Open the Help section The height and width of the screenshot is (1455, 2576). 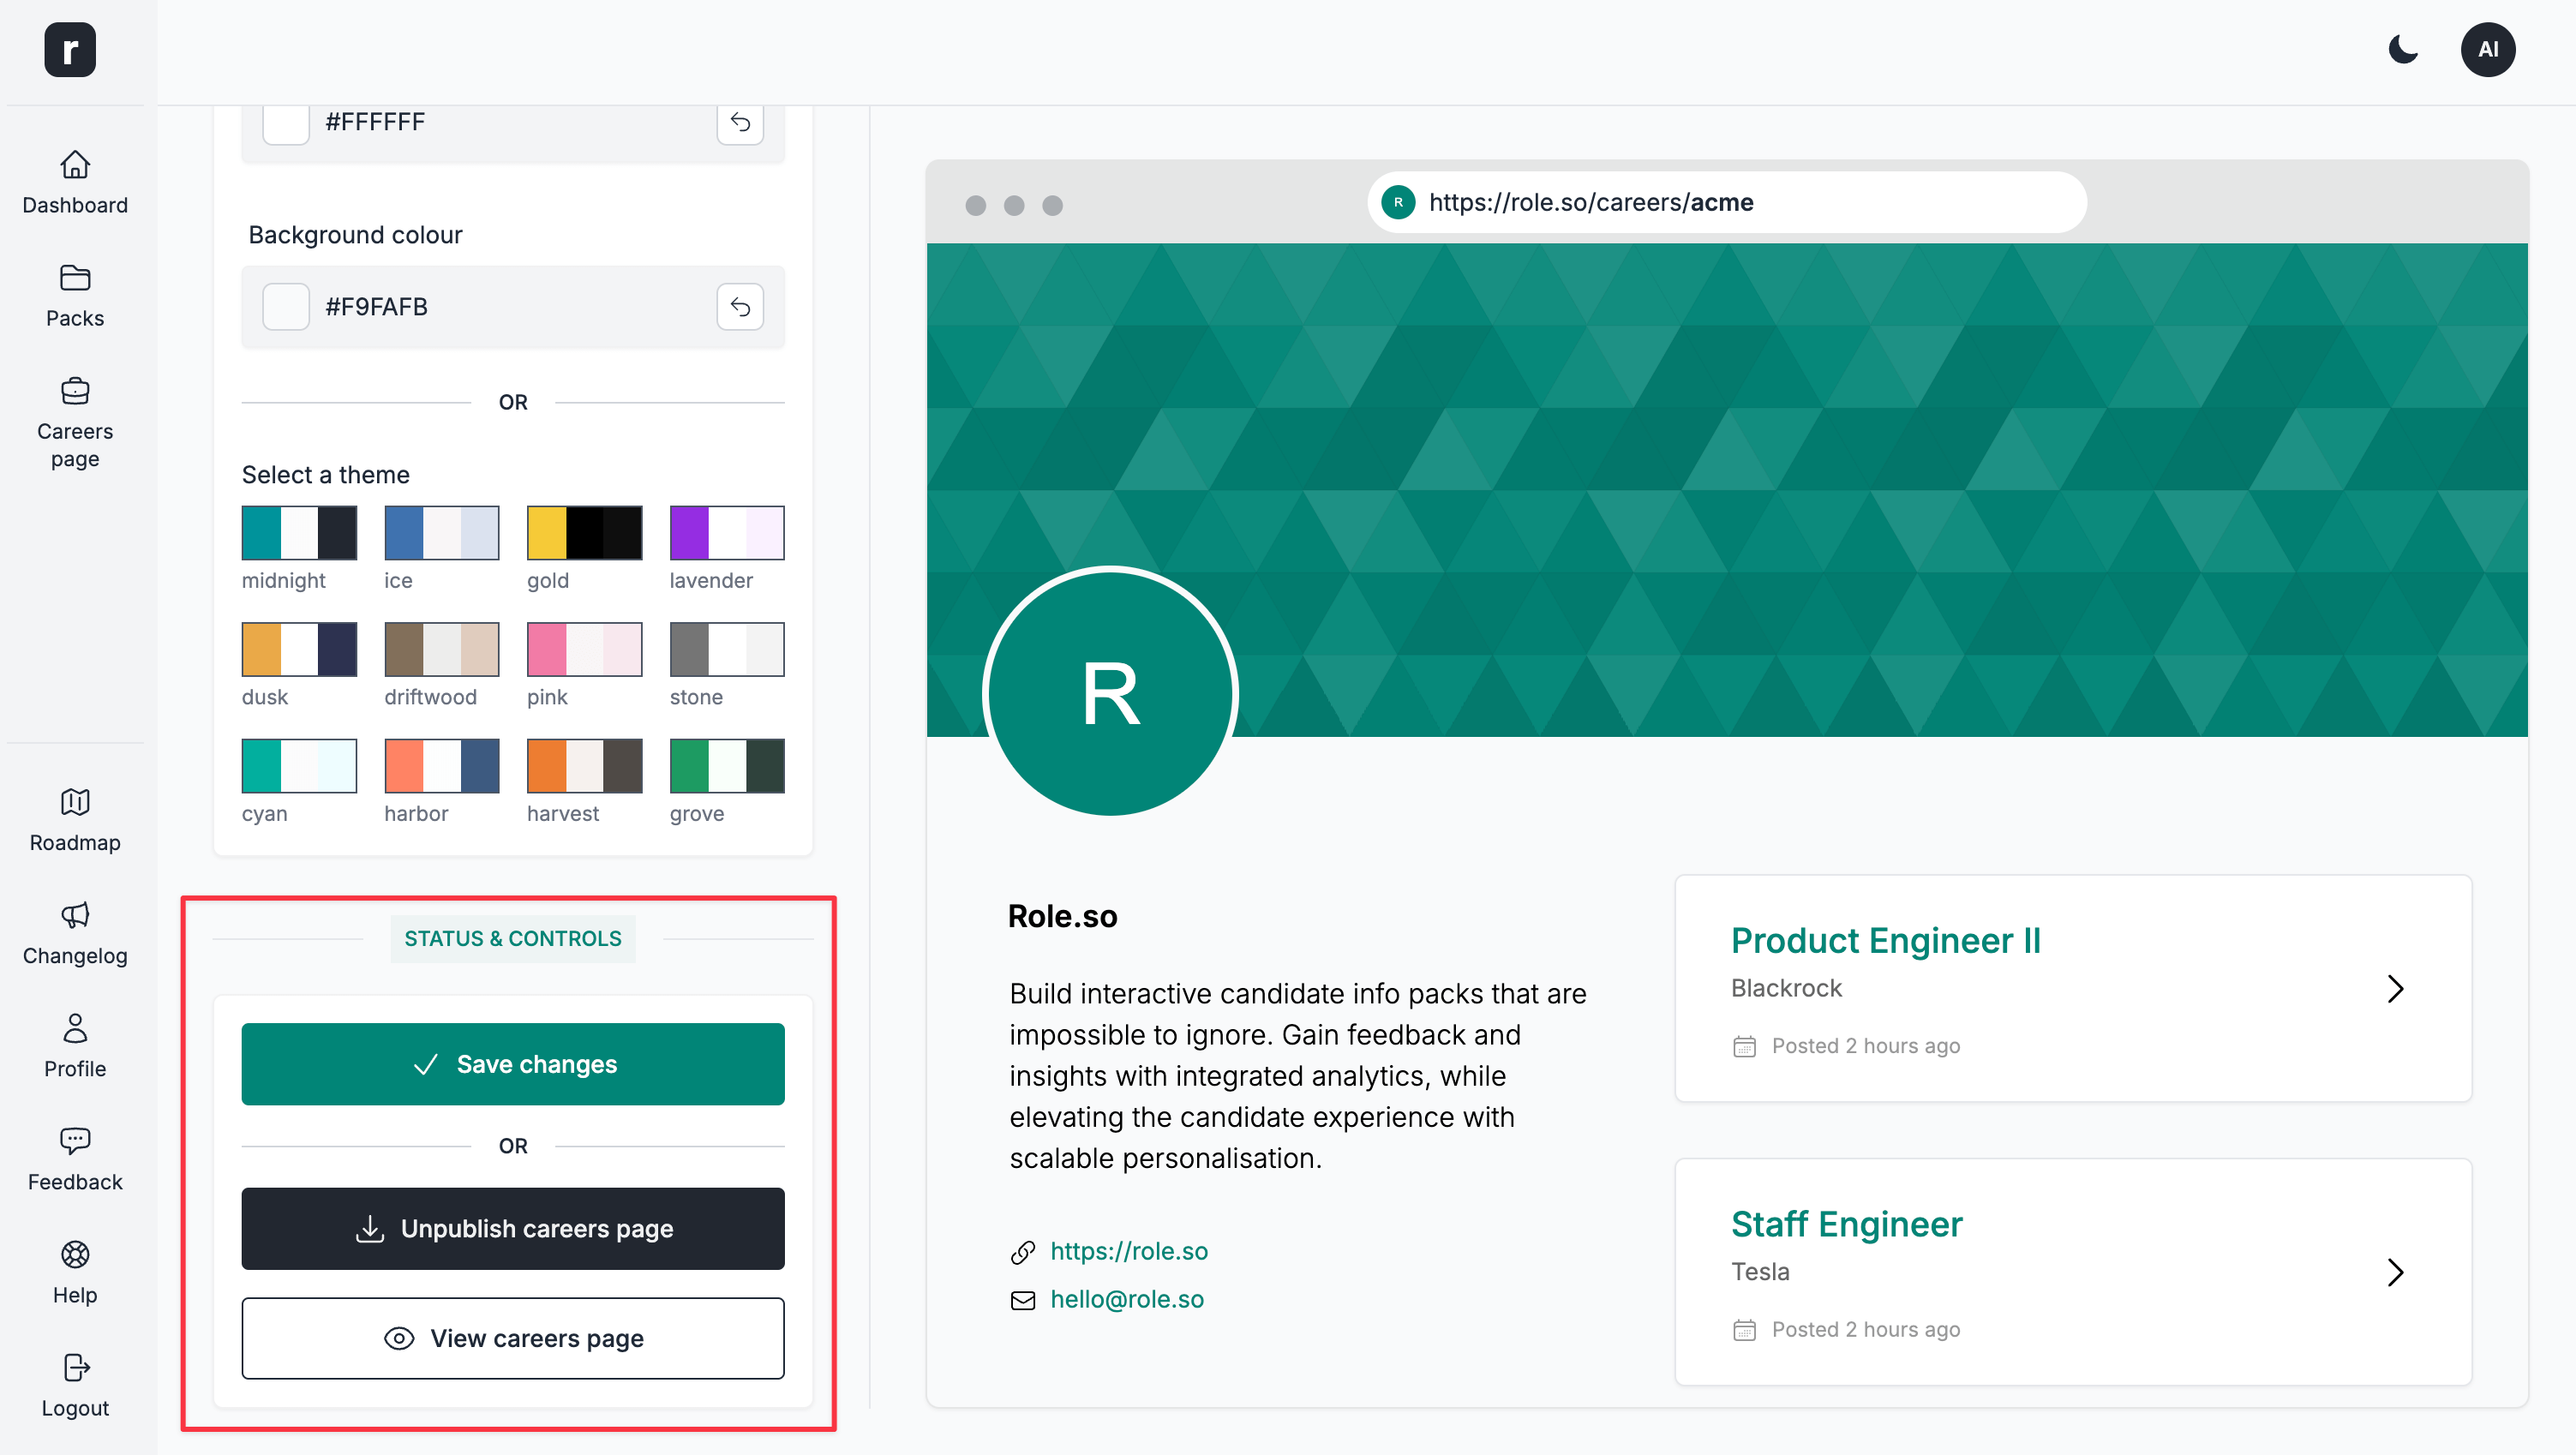74,1272
